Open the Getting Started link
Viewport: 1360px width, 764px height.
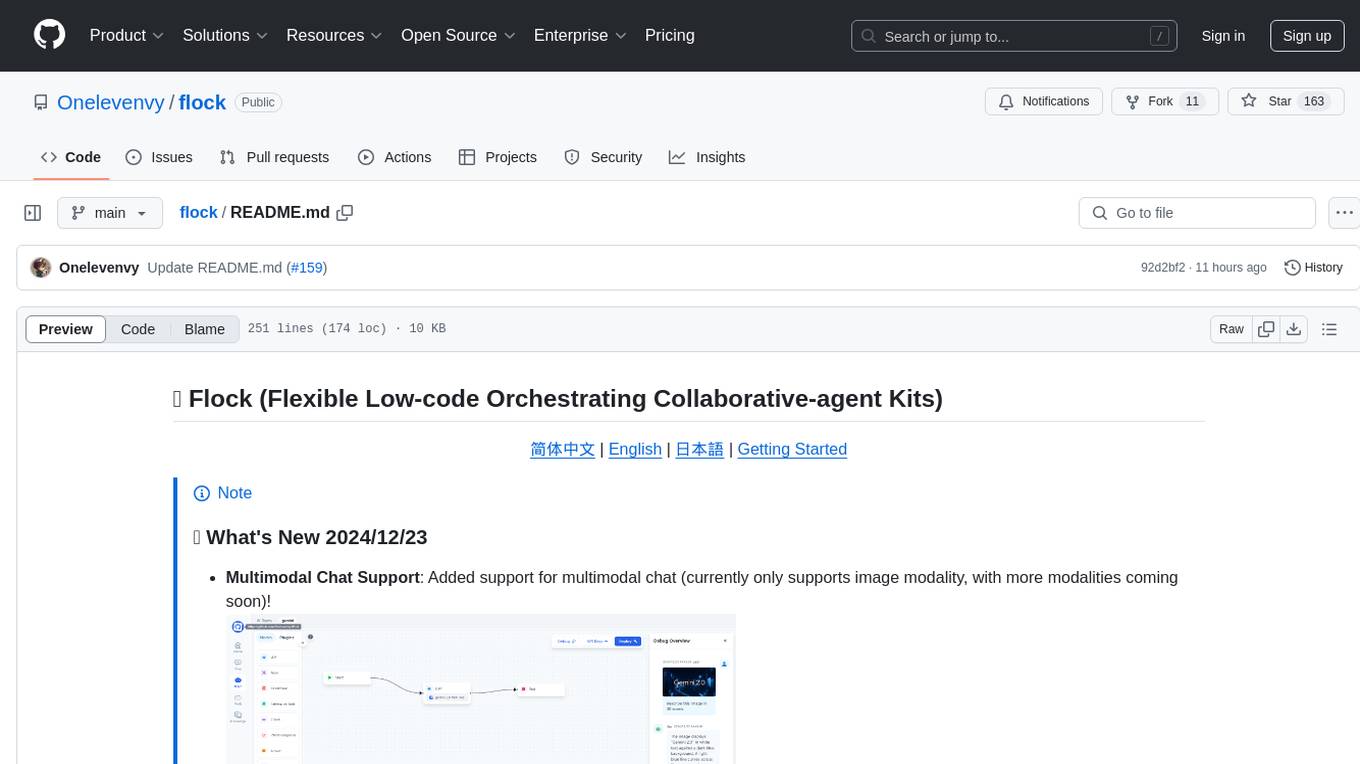click(792, 449)
